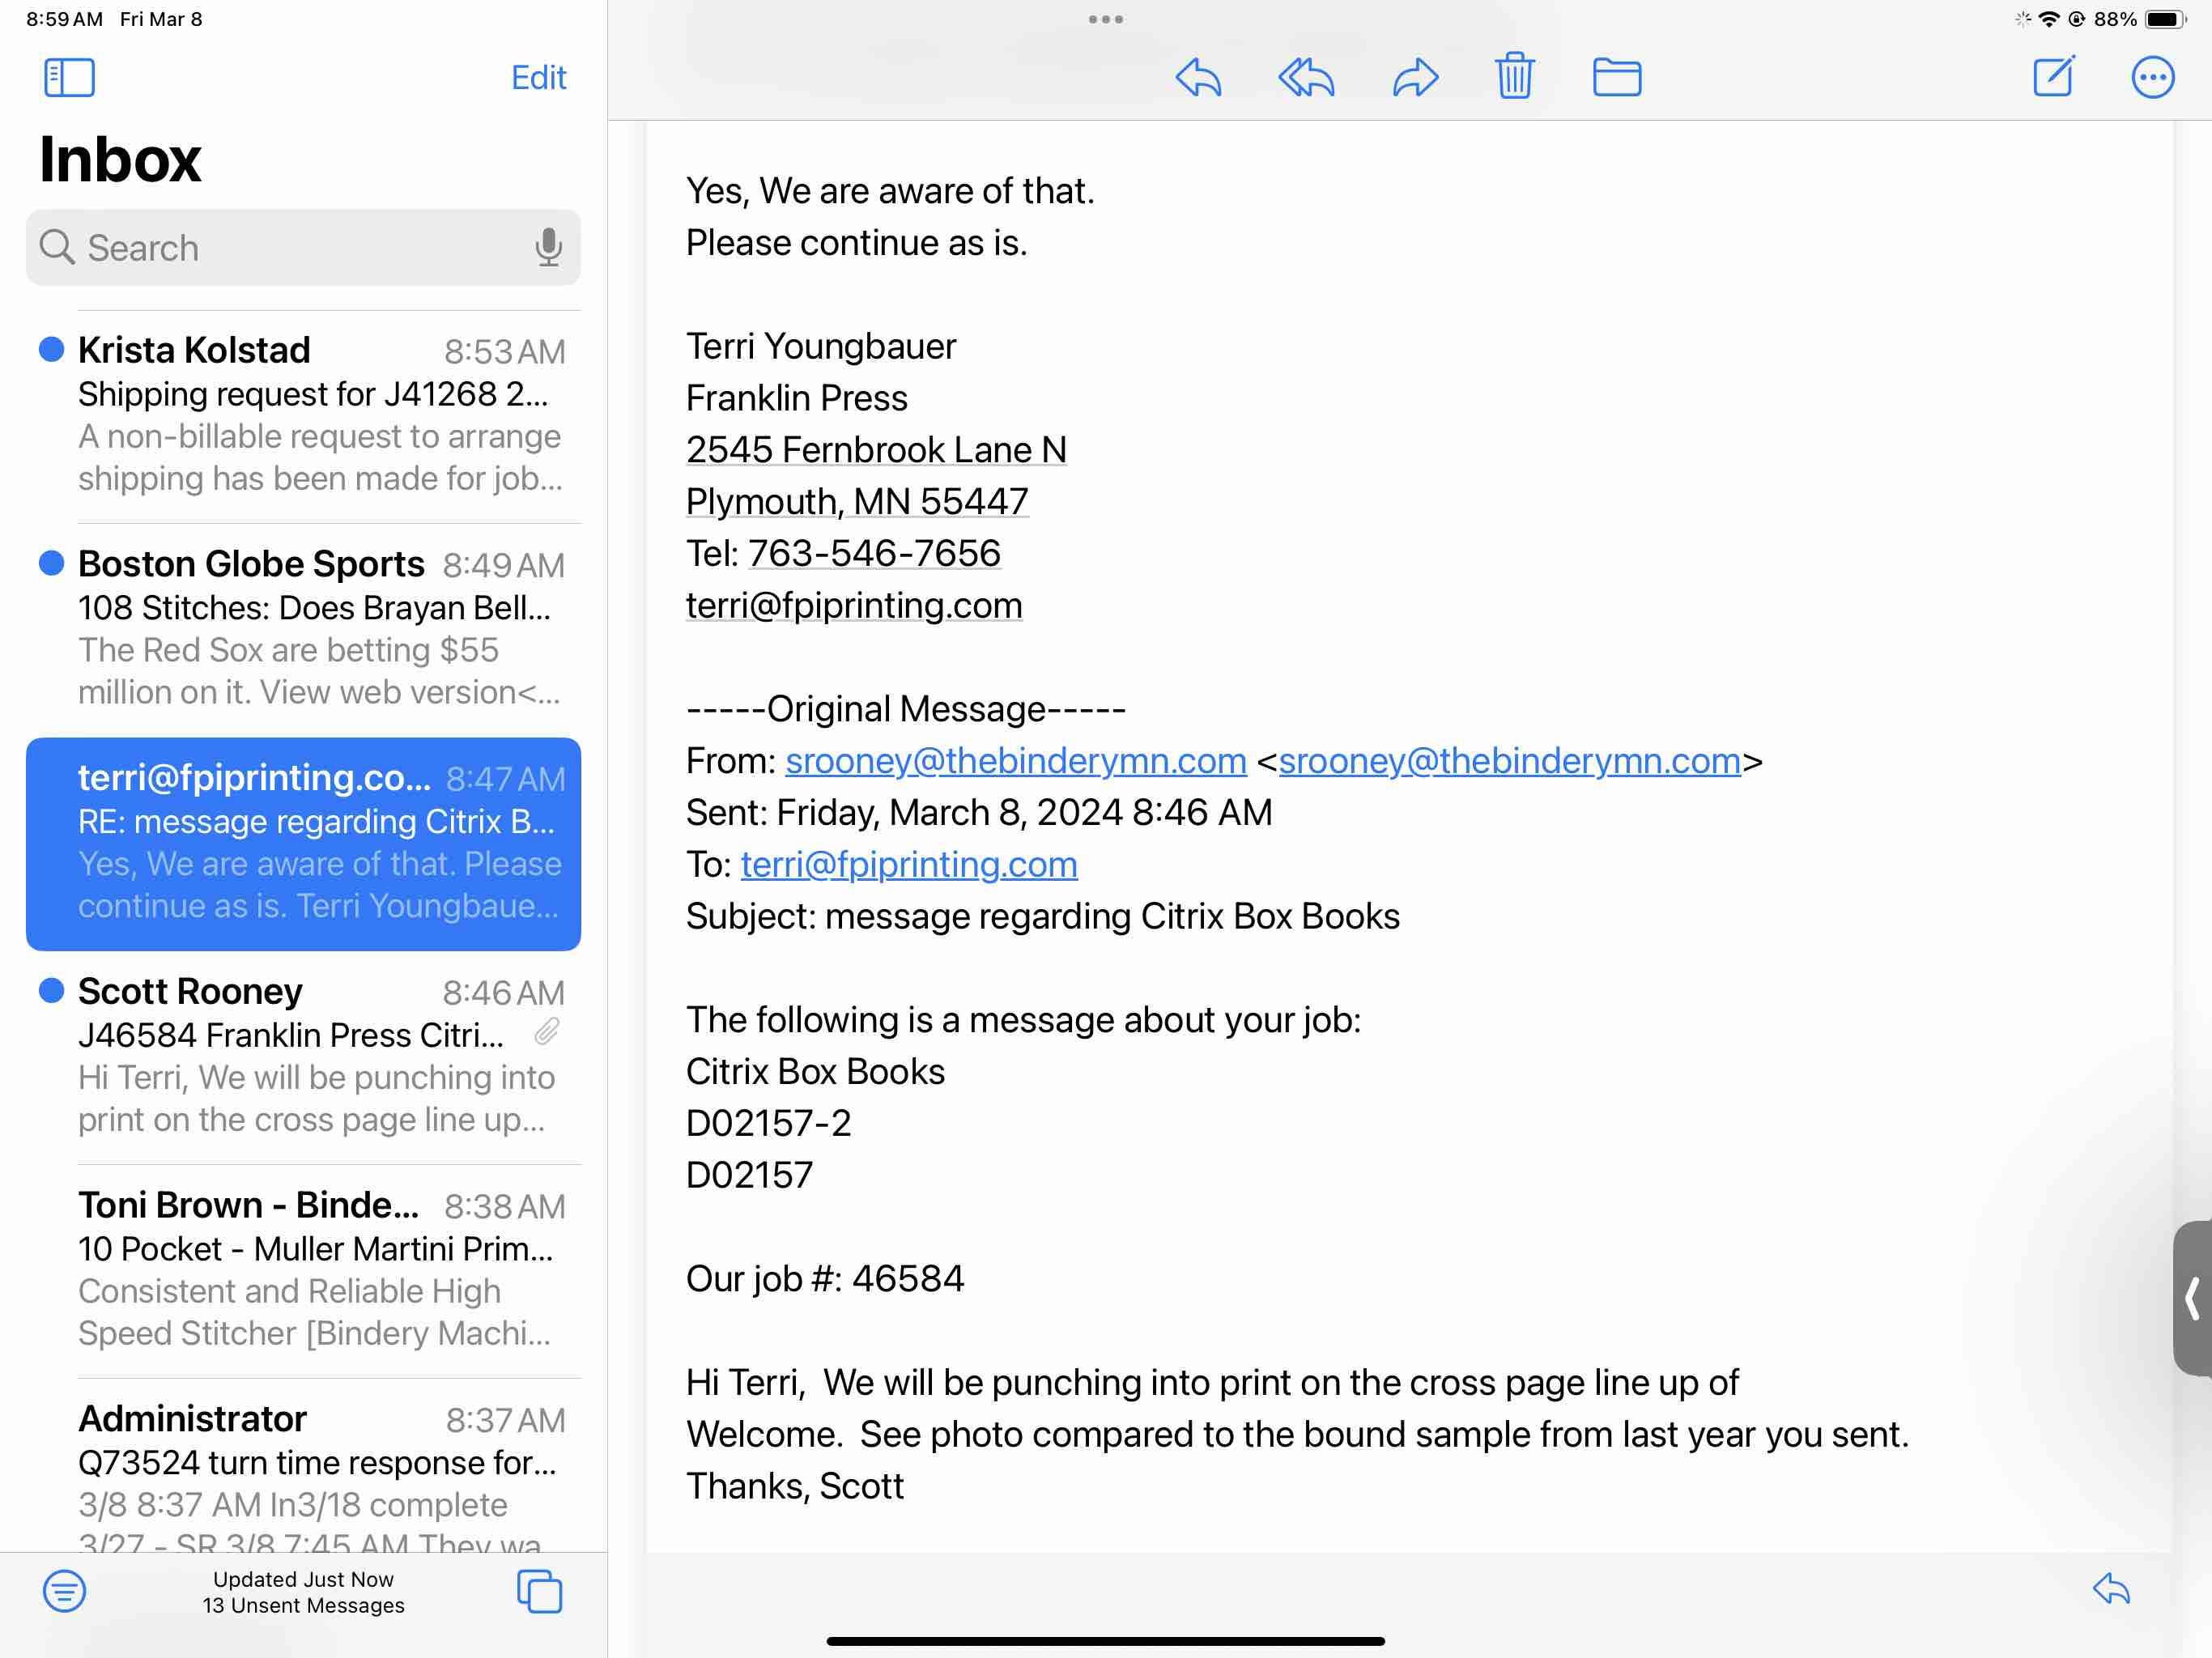
Task: Tap the Reply All double-arrow icon
Action: tap(1306, 77)
